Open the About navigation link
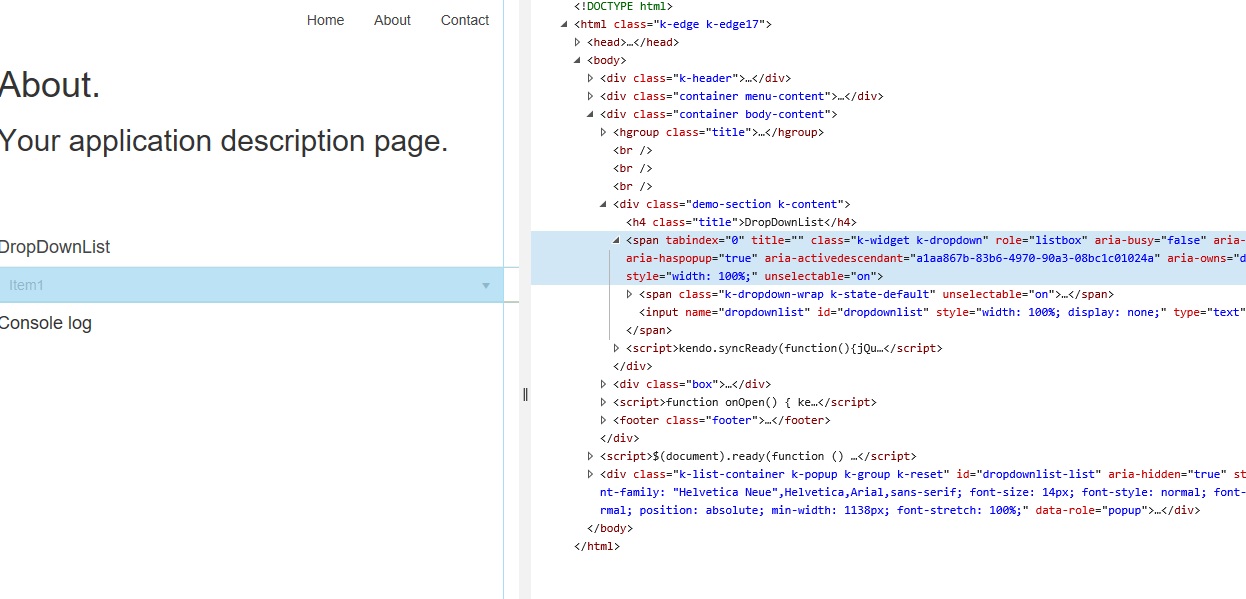1246x599 pixels. [392, 20]
